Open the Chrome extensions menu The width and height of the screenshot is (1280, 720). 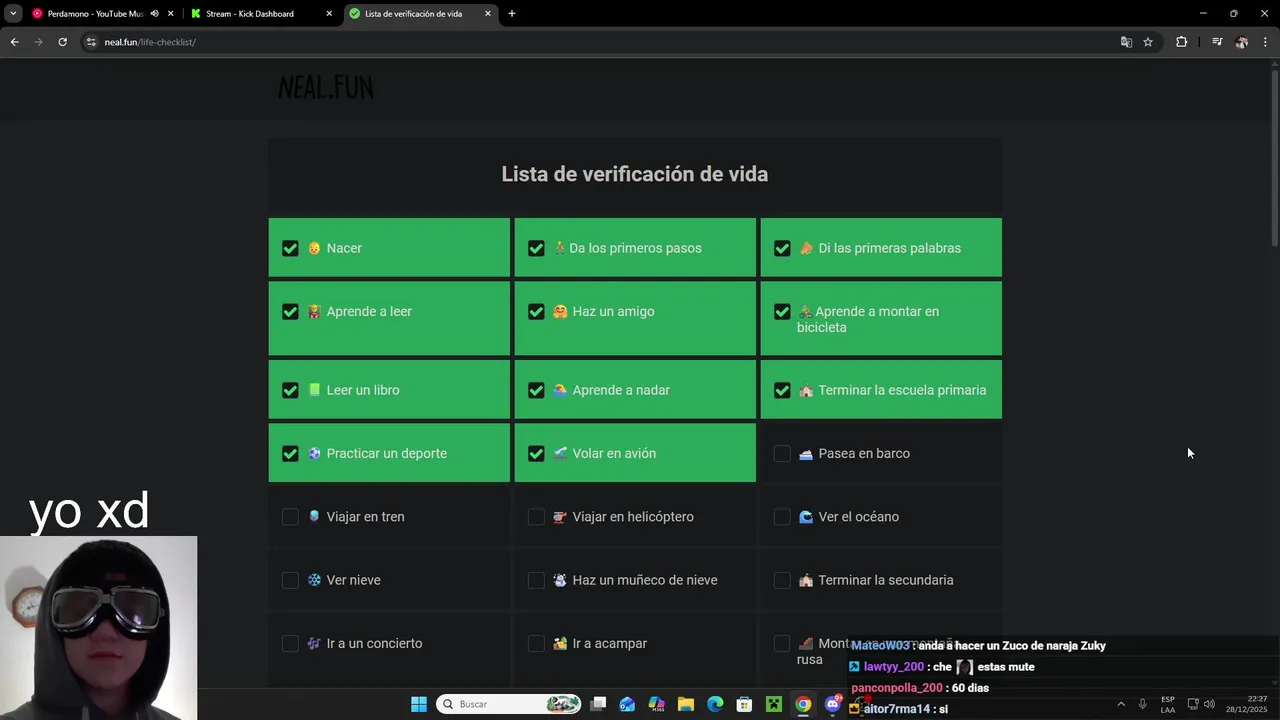(1181, 42)
